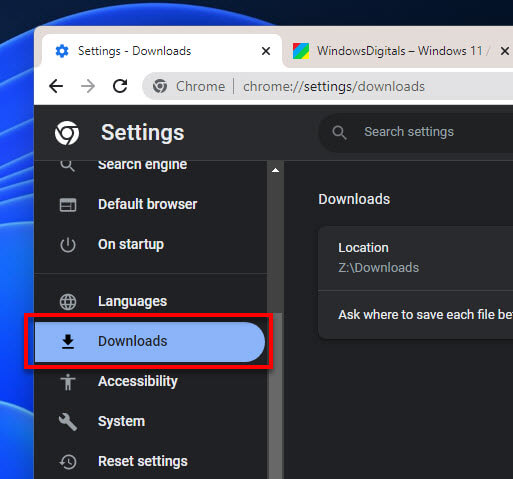Image resolution: width=513 pixels, height=479 pixels.
Task: Click the System wrench icon
Action: click(x=68, y=422)
